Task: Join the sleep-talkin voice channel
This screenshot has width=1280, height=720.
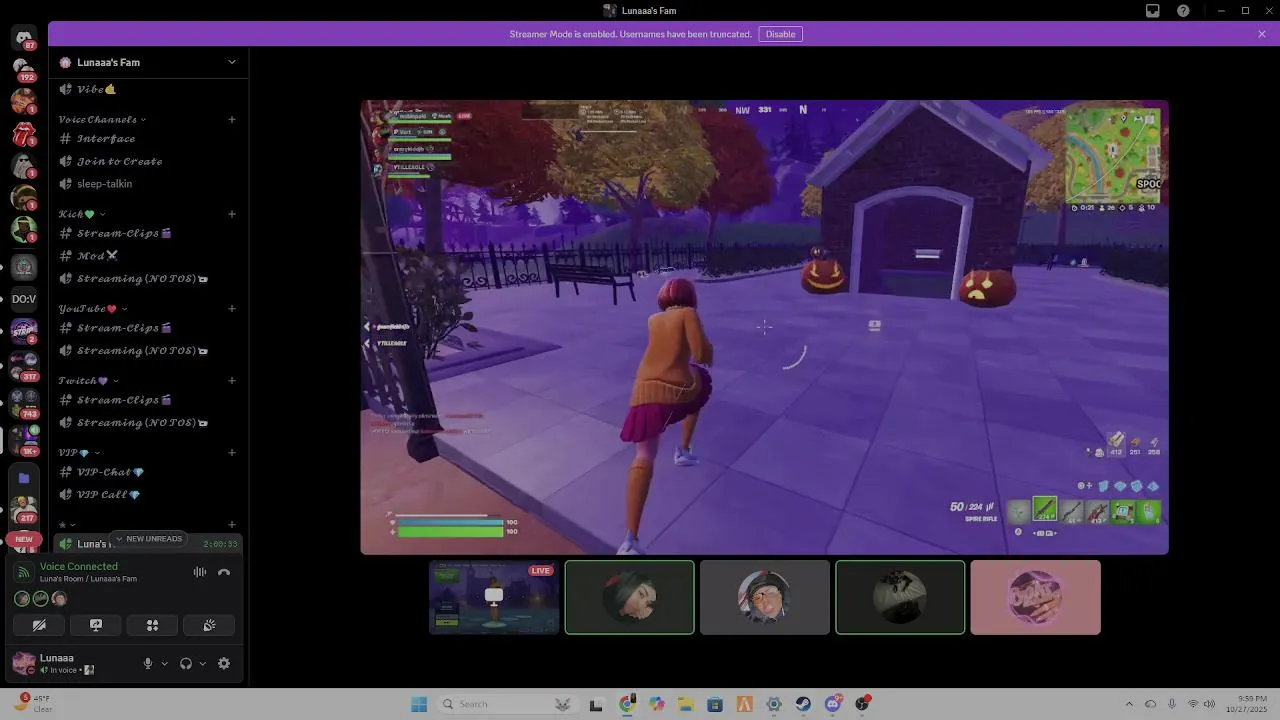Action: click(x=148, y=184)
